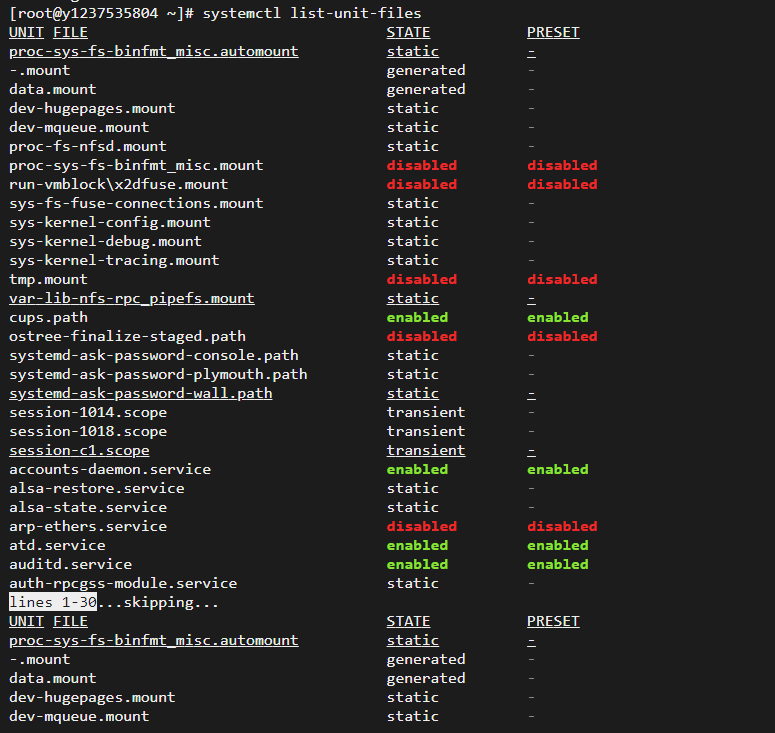The image size is (775, 733).
Task: Click the run-vmblock\x2dfuse.mount entry
Action: 119,184
